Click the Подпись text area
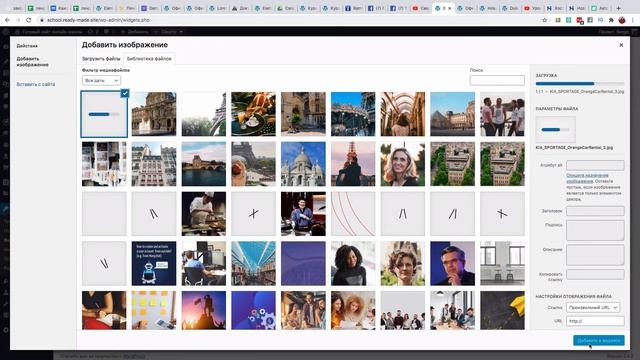 (595, 230)
